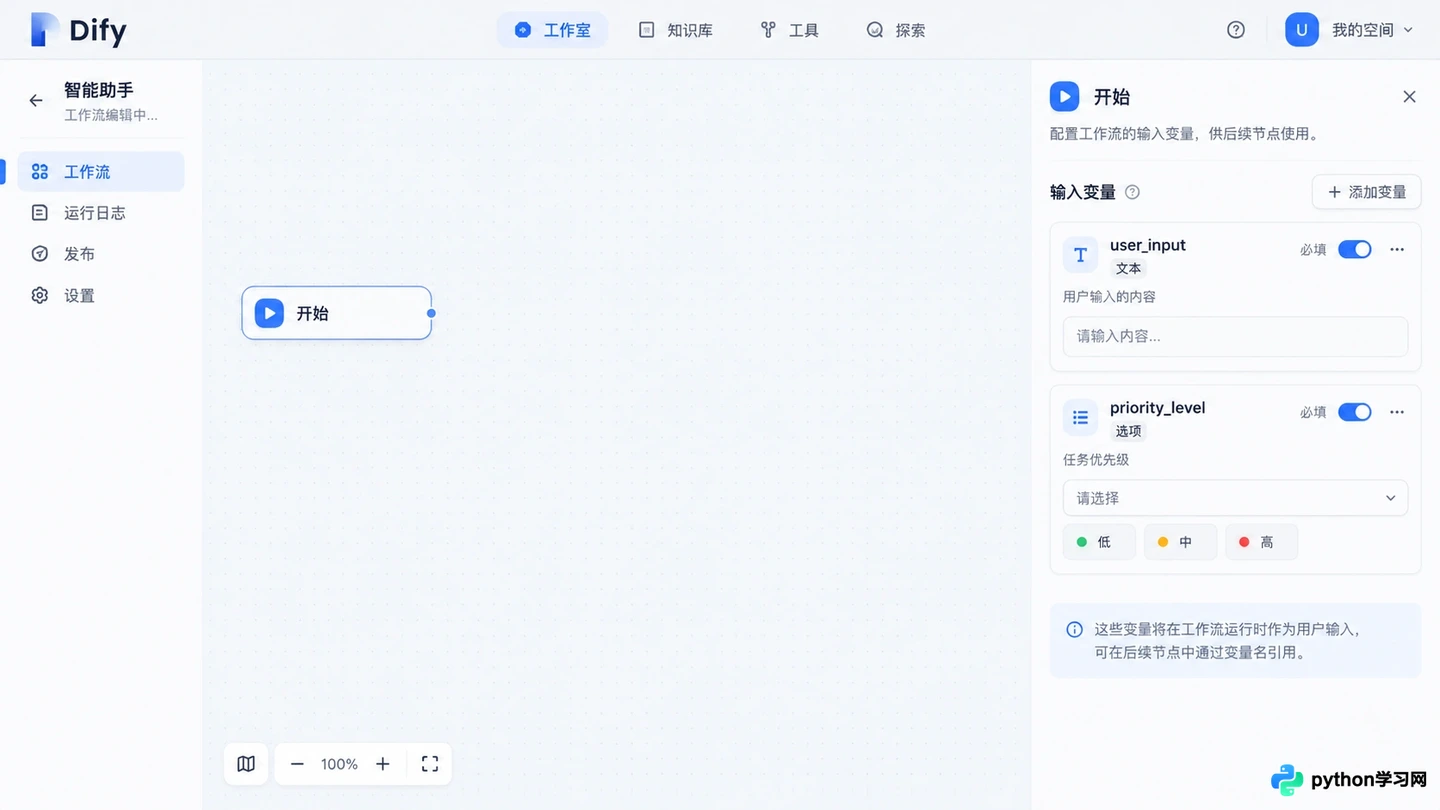Zoom in with the plus icon
The height and width of the screenshot is (810, 1440).
click(383, 764)
